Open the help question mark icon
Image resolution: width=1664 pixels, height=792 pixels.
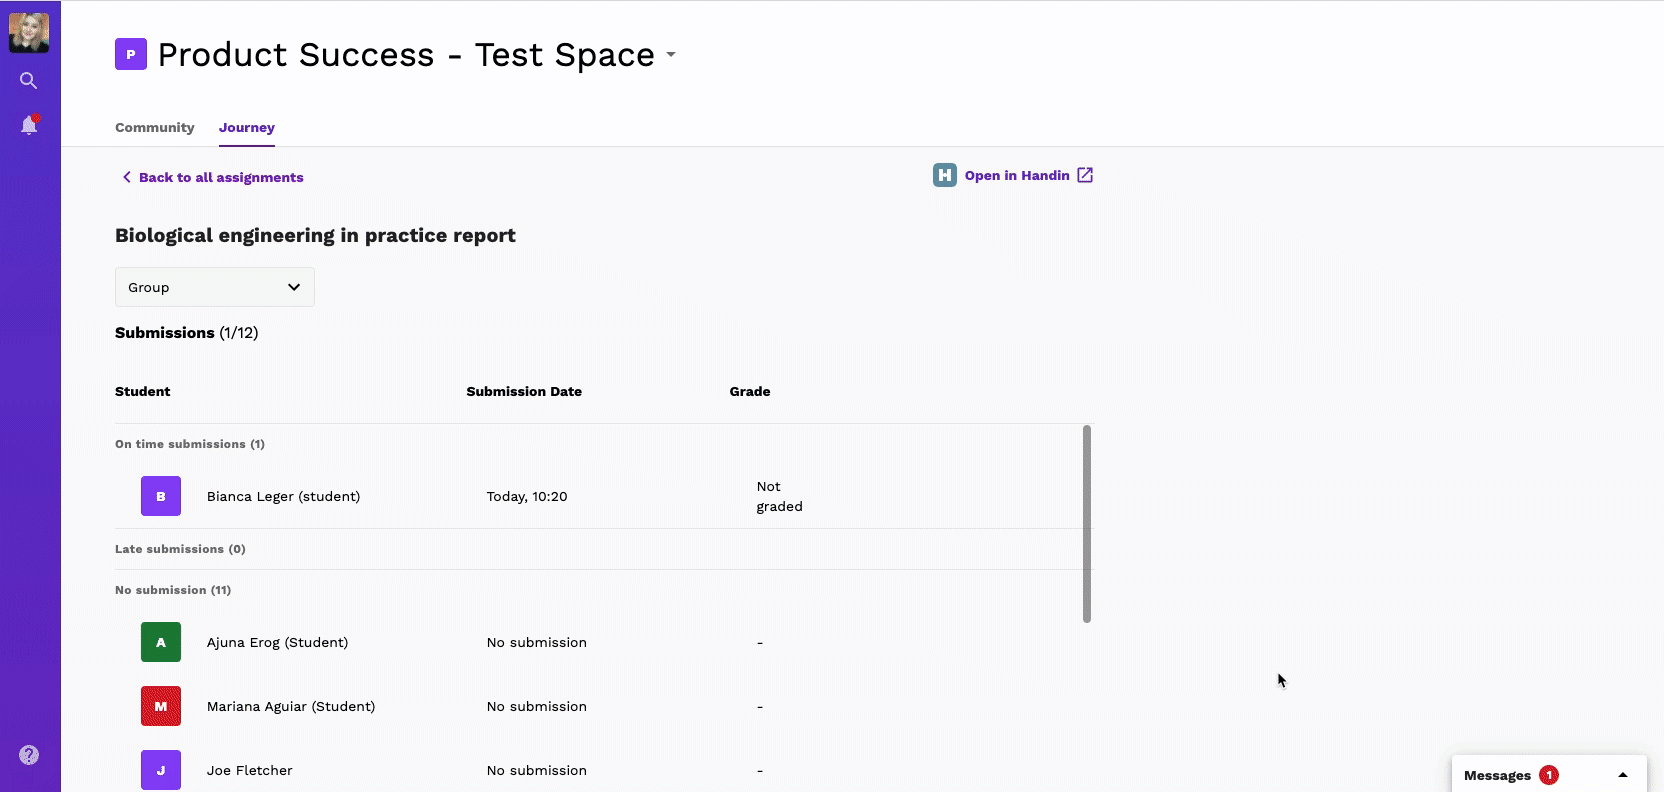coord(29,755)
